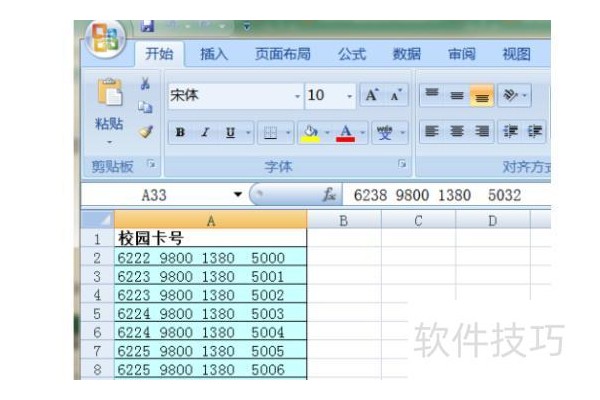The image size is (600, 400).
Task: Click the Select All corner triangle
Action: point(98,219)
